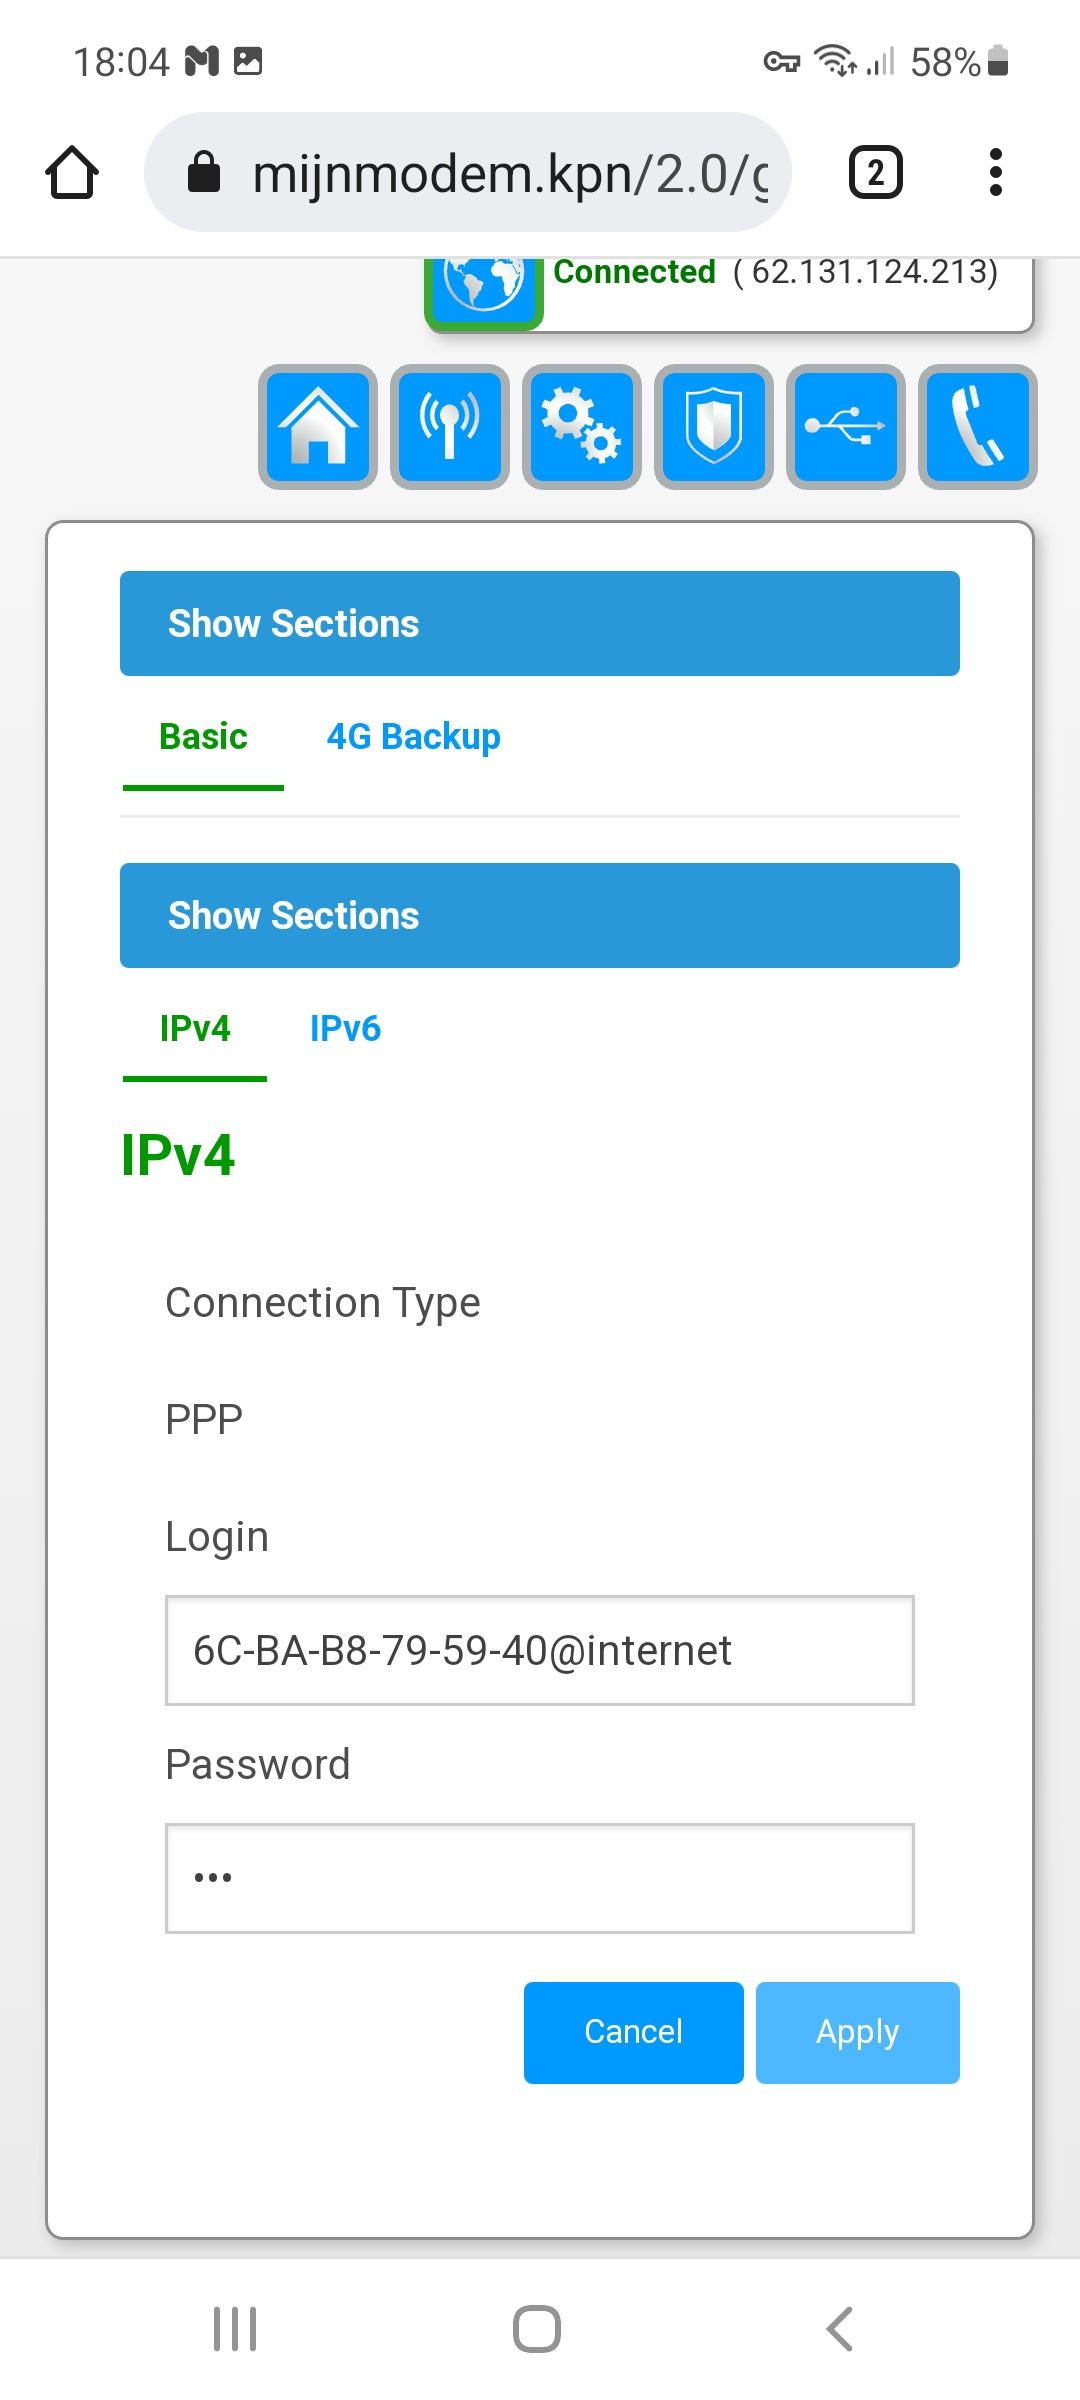
Task: Collapse the upper Show Sections panel
Action: pyautogui.click(x=539, y=622)
